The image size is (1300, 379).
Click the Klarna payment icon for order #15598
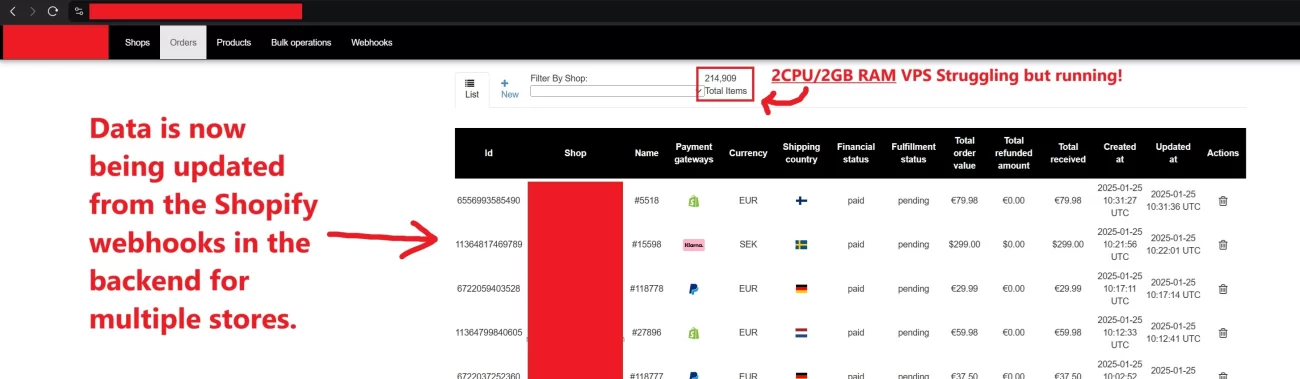(693, 244)
